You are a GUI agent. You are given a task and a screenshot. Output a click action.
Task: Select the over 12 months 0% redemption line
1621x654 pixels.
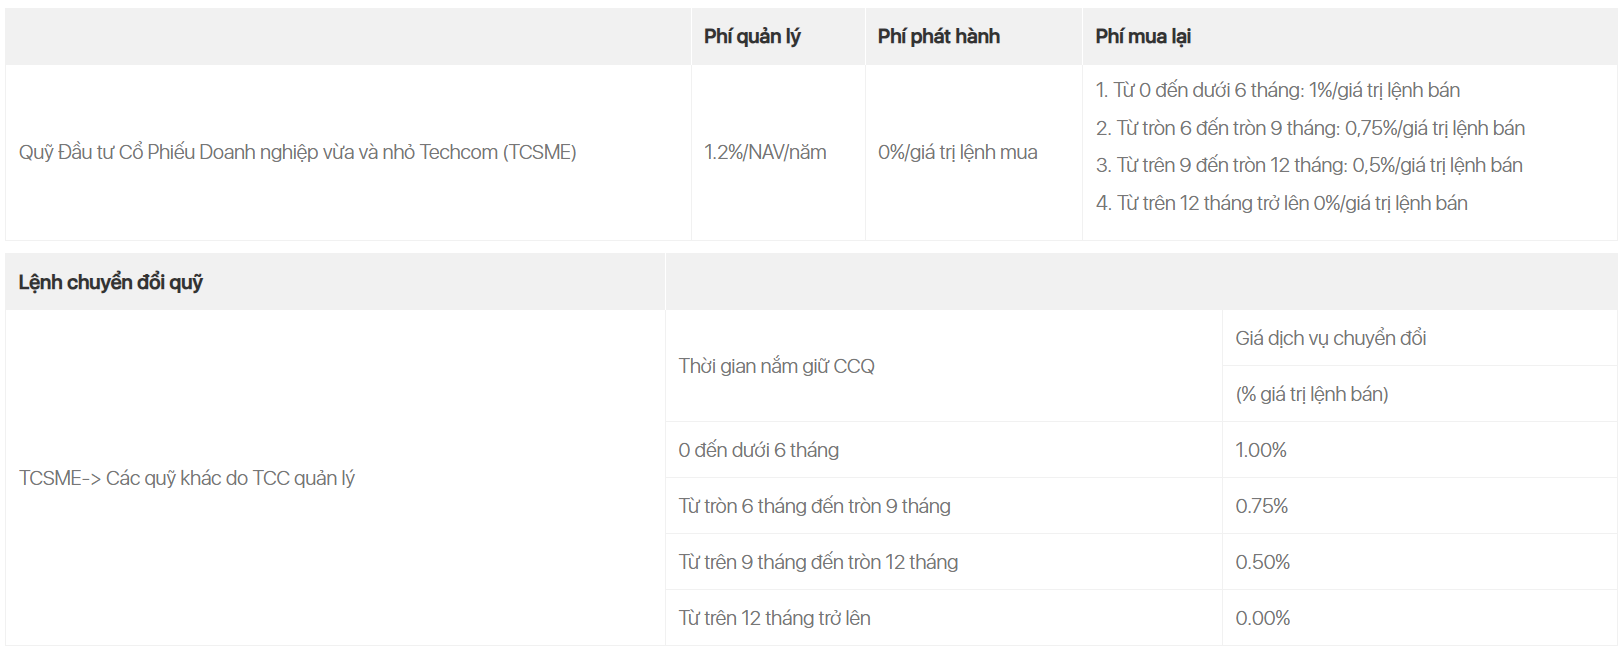click(x=1281, y=203)
